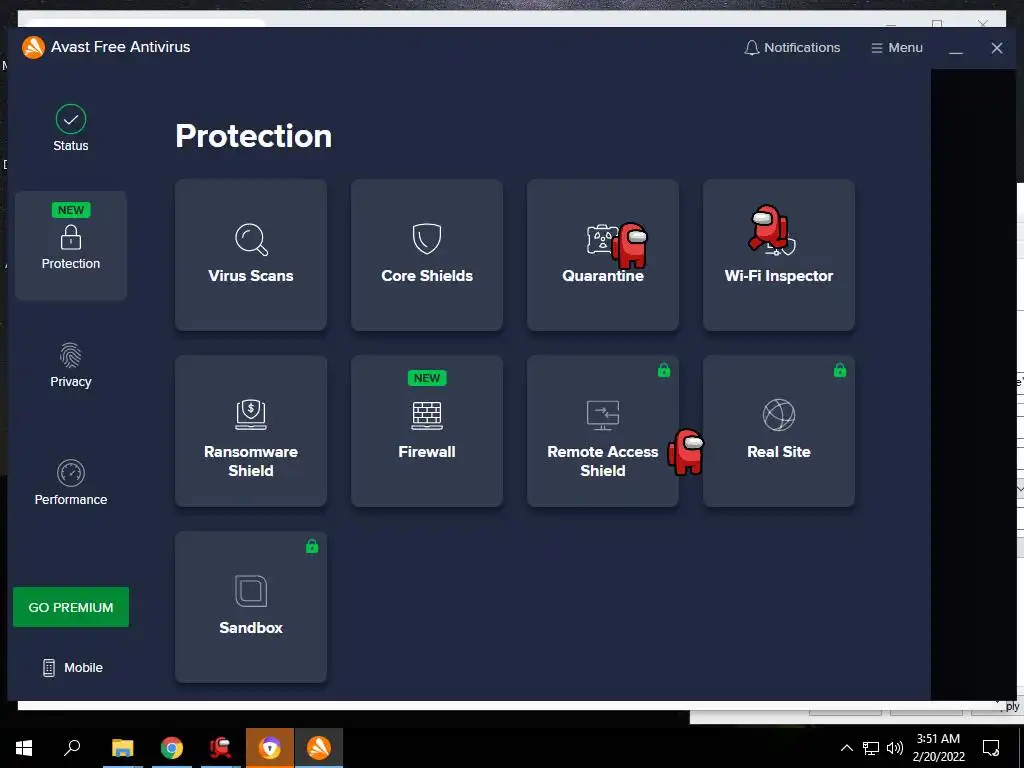The image size is (1024, 768).
Task: Open File Explorer from taskbar
Action: click(123, 748)
